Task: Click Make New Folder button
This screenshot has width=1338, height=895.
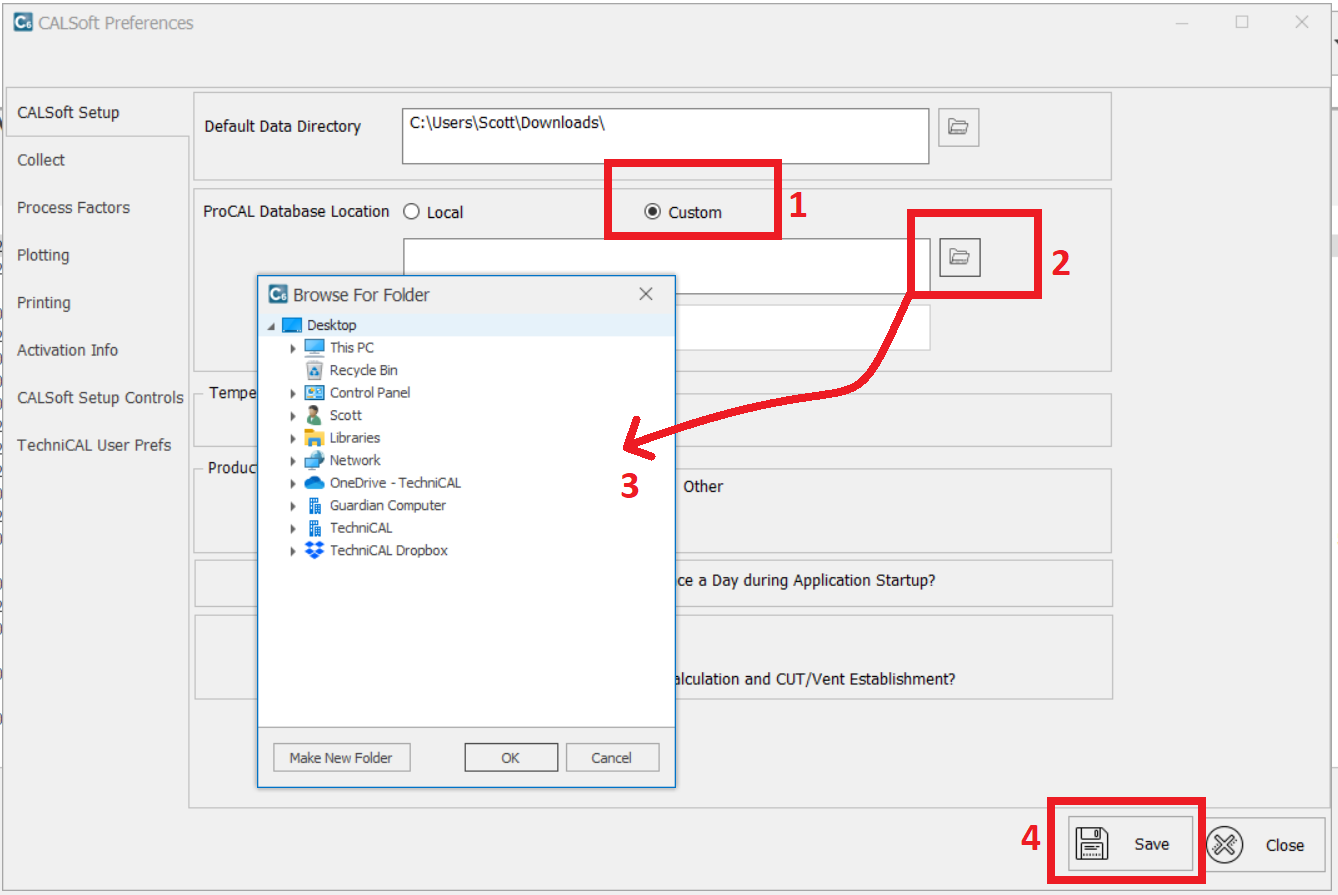Action: click(342, 758)
